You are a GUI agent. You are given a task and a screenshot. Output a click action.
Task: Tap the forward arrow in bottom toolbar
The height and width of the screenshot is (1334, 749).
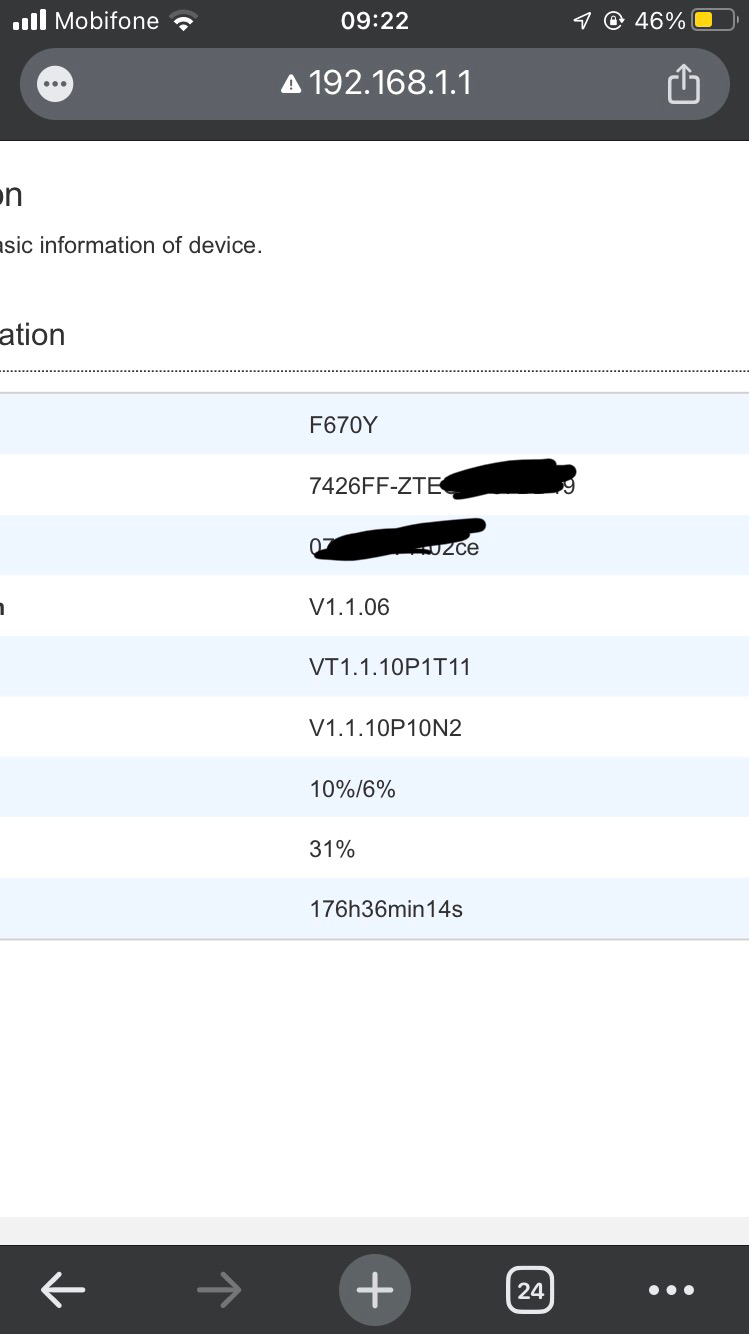pos(219,1290)
